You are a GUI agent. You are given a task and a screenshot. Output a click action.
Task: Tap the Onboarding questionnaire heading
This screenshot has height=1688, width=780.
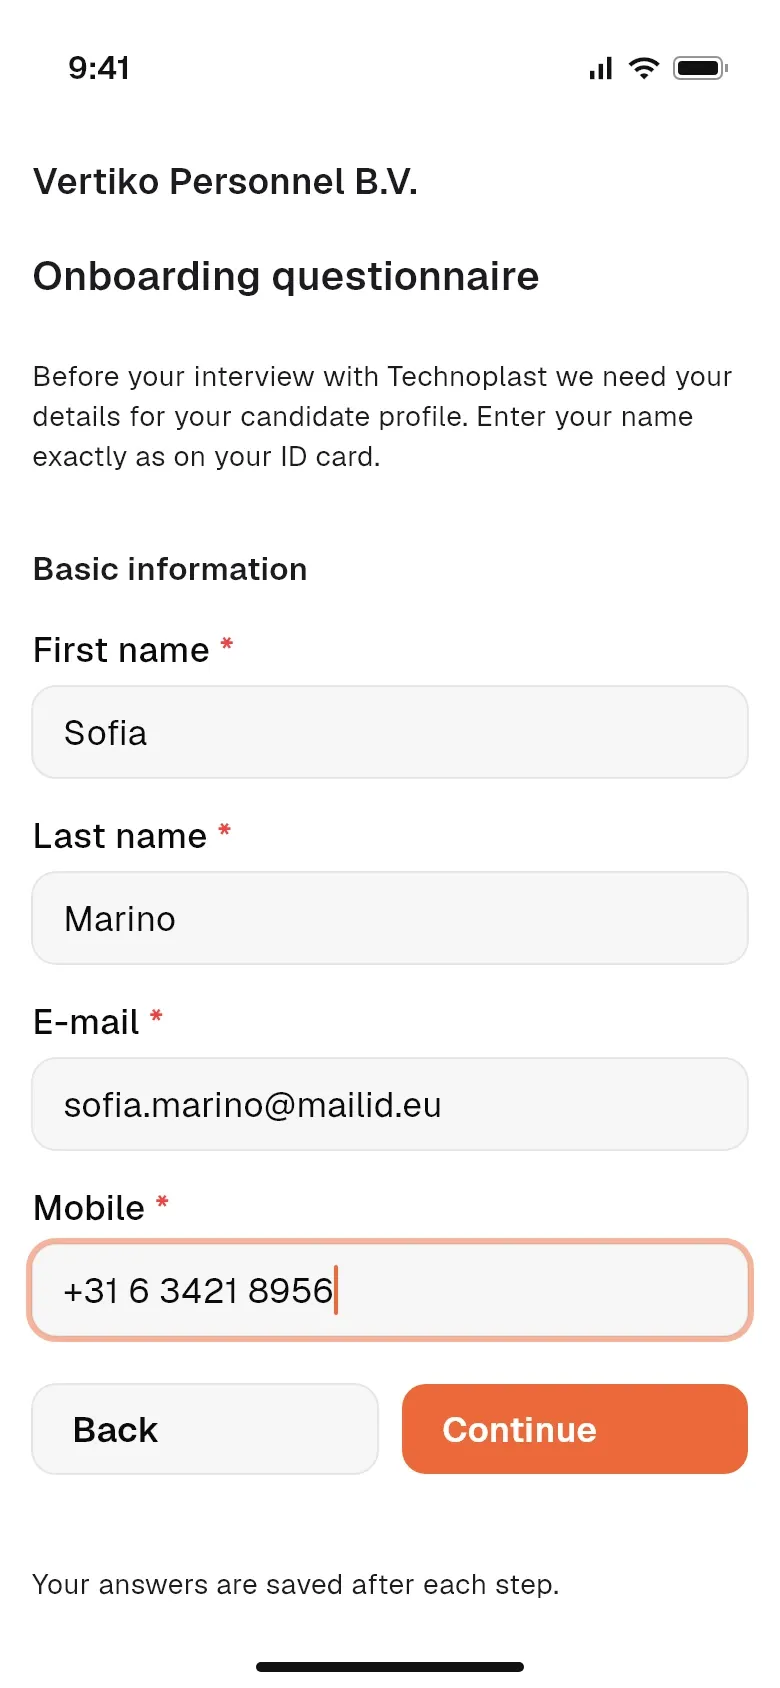(x=286, y=276)
